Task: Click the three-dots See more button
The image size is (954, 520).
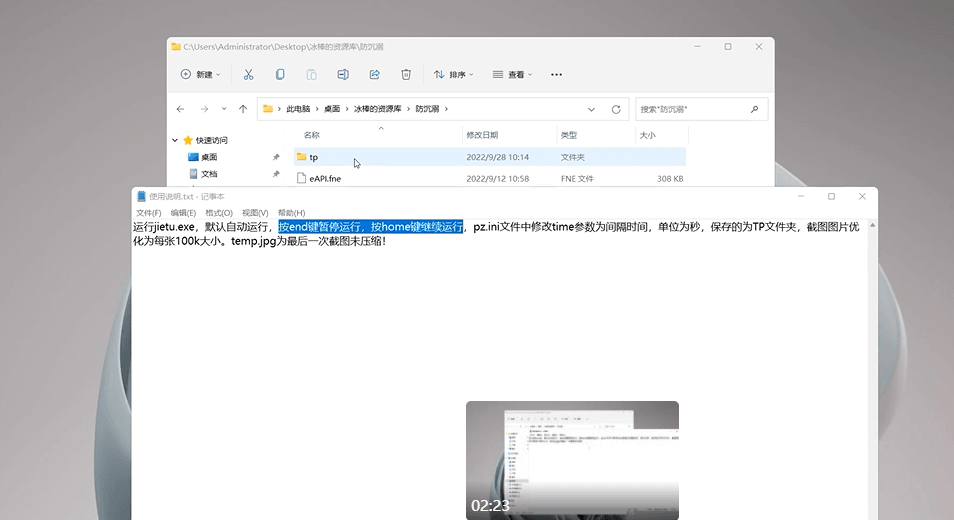Action: 557,75
